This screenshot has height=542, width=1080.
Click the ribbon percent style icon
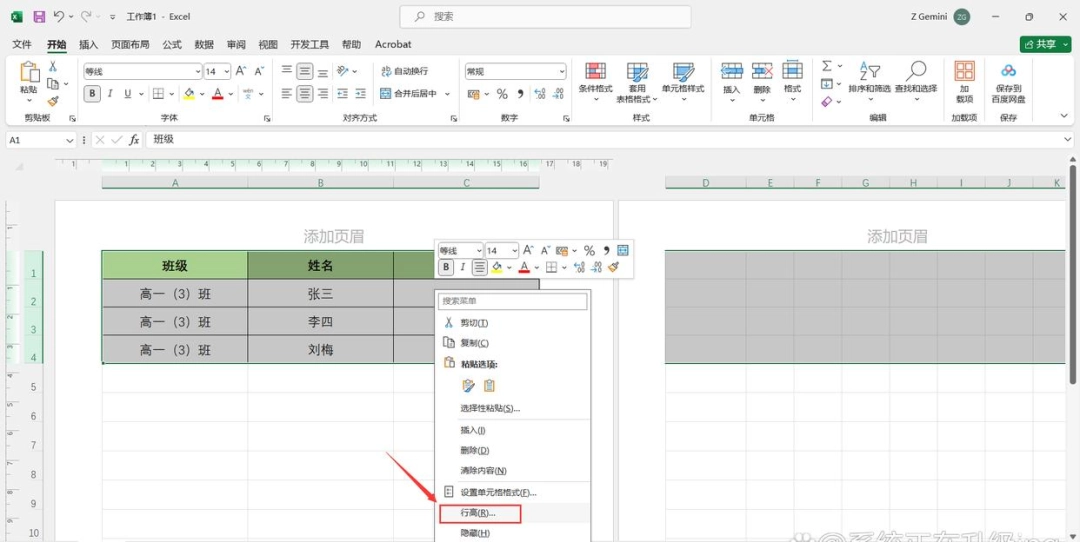502,94
